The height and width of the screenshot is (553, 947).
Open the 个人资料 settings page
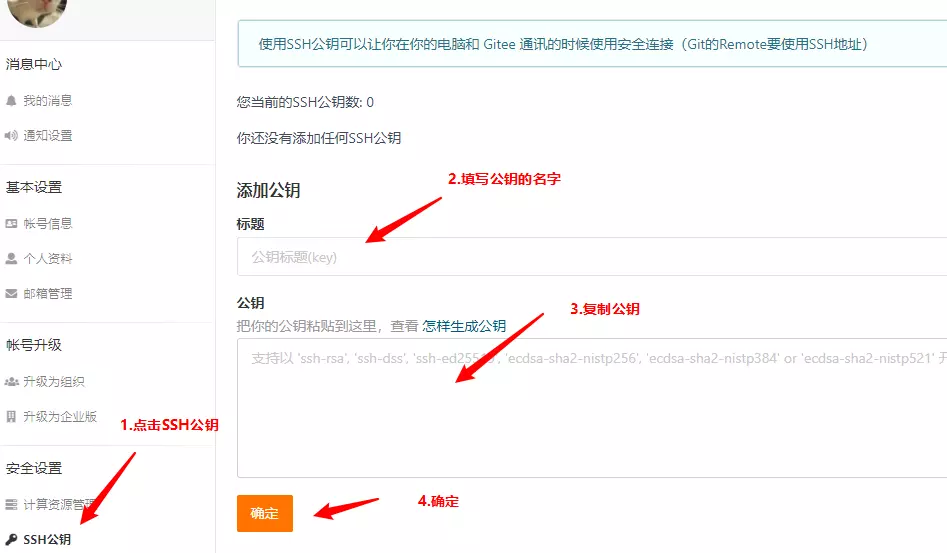(48, 259)
